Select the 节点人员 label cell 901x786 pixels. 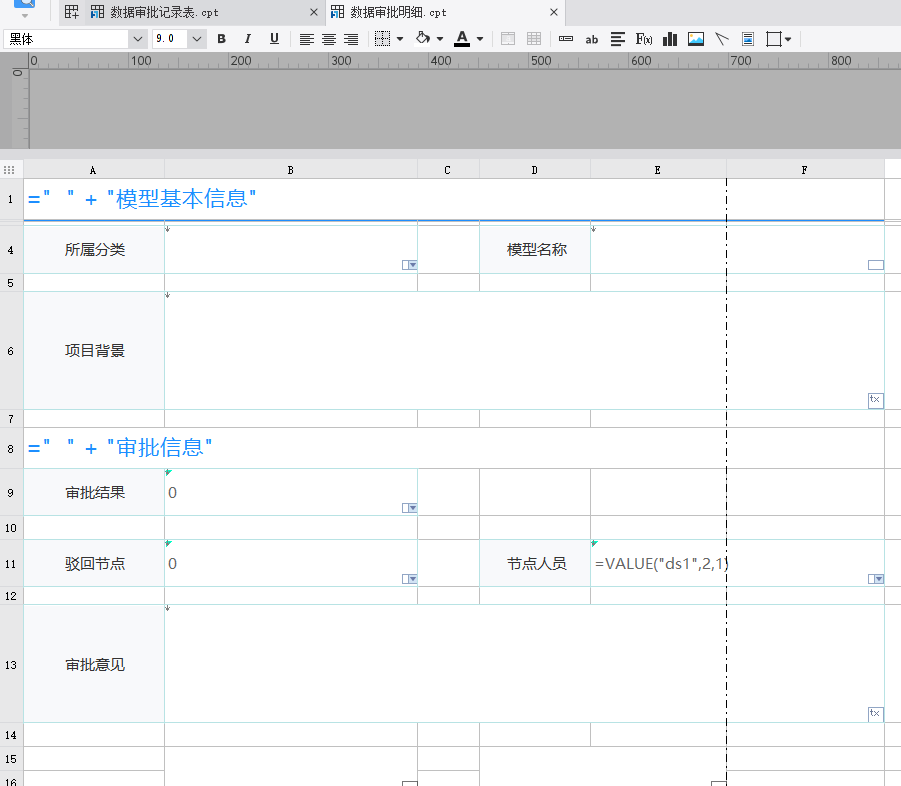[x=535, y=564]
